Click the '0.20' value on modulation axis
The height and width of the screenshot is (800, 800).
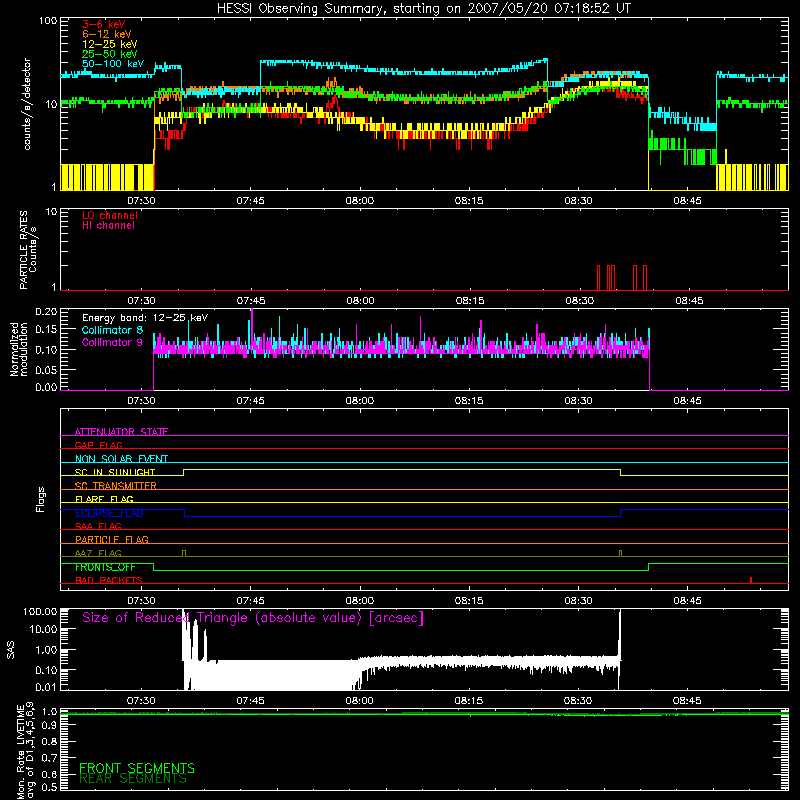(46, 312)
